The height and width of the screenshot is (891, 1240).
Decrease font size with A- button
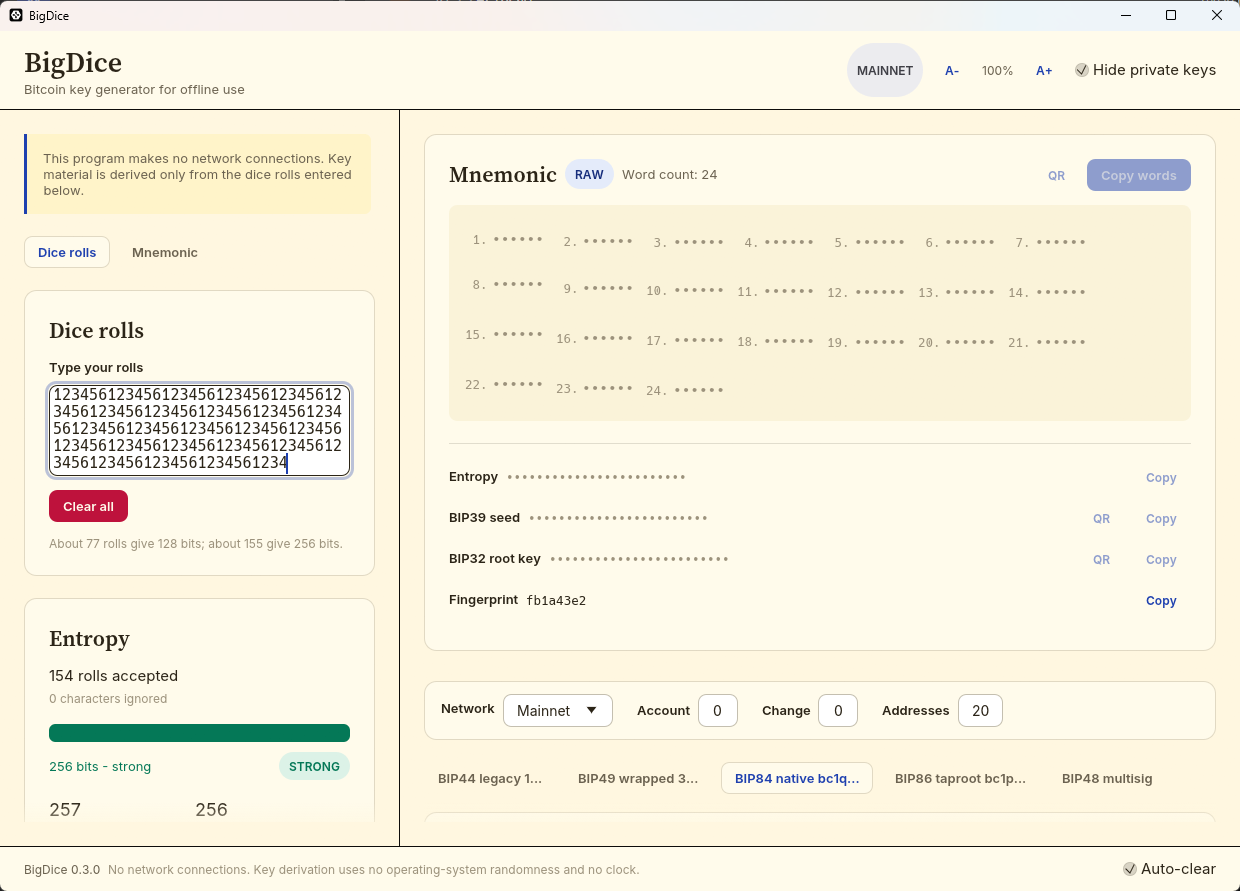click(x=952, y=70)
